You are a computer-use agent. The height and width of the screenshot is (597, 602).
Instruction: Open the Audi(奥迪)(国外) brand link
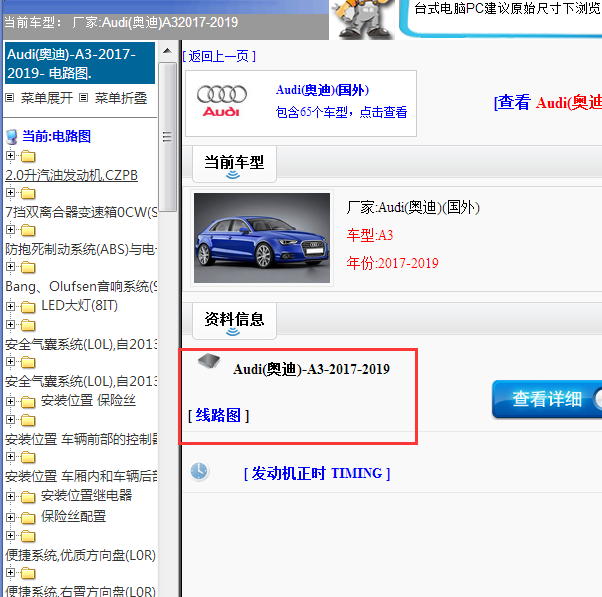(322, 90)
